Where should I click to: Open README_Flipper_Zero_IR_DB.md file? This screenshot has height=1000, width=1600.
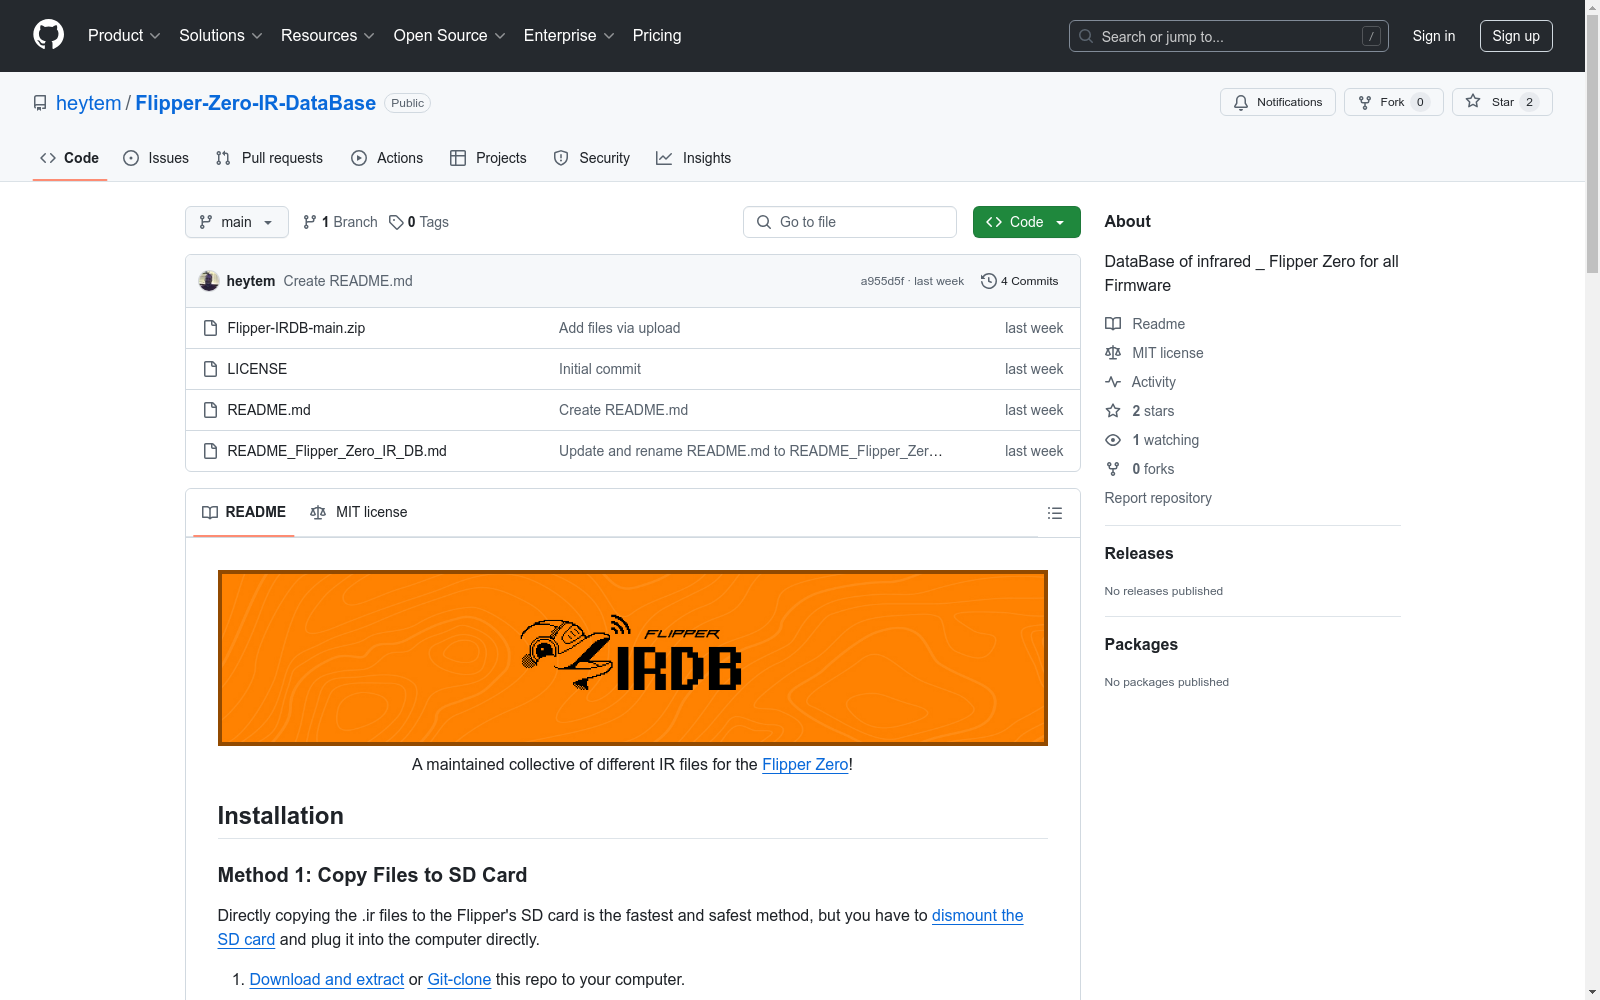337,451
